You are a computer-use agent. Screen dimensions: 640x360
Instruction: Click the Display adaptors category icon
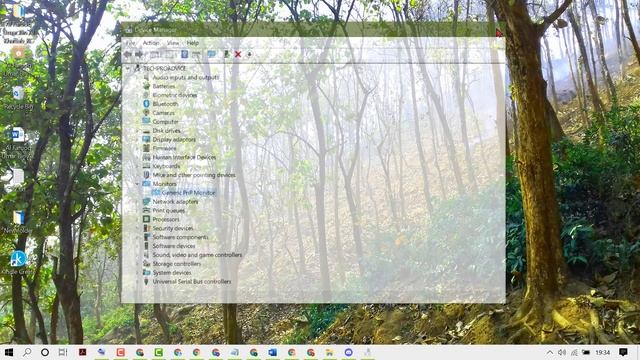146,139
